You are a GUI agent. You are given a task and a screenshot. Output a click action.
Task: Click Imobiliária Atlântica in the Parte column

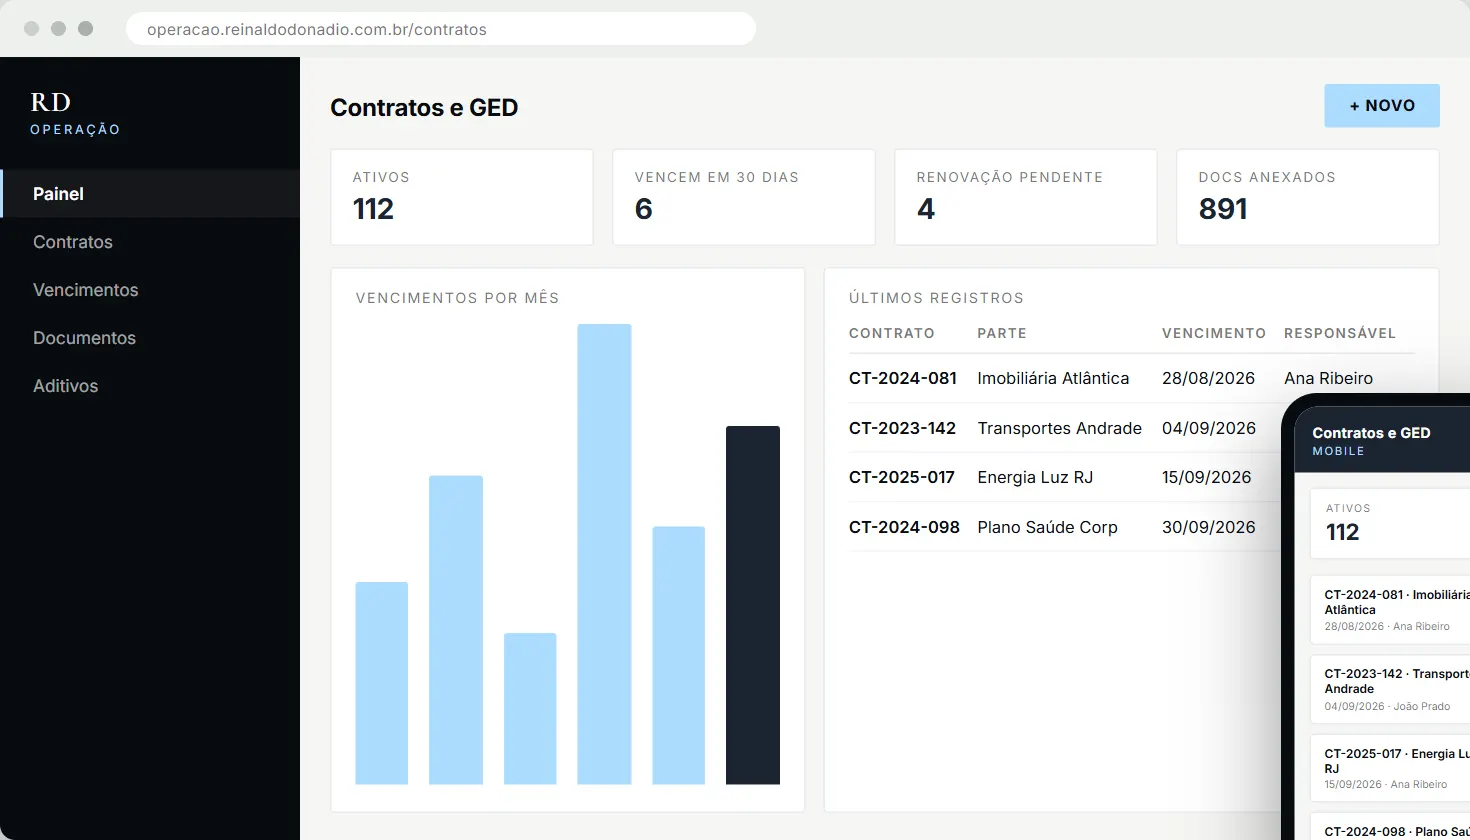coord(1053,378)
